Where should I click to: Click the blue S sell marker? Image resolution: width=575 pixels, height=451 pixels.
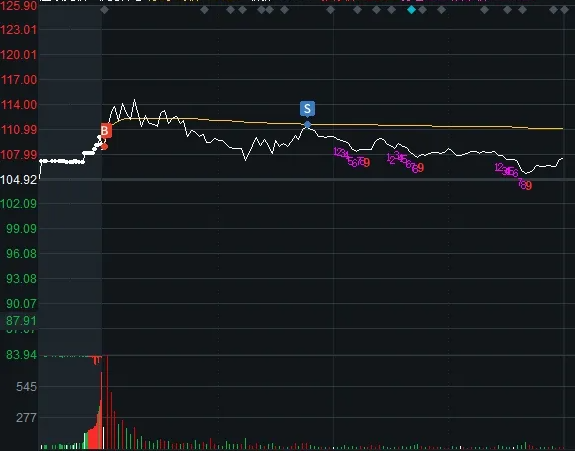pyautogui.click(x=307, y=109)
